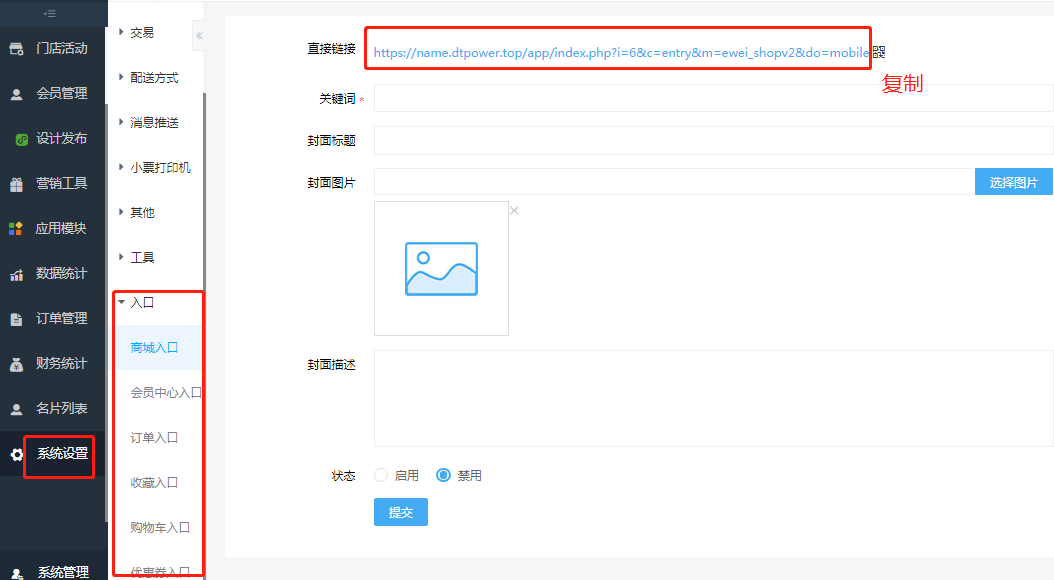Click inside the 封面描述 textarea
This screenshot has height=580, width=1054.
714,399
